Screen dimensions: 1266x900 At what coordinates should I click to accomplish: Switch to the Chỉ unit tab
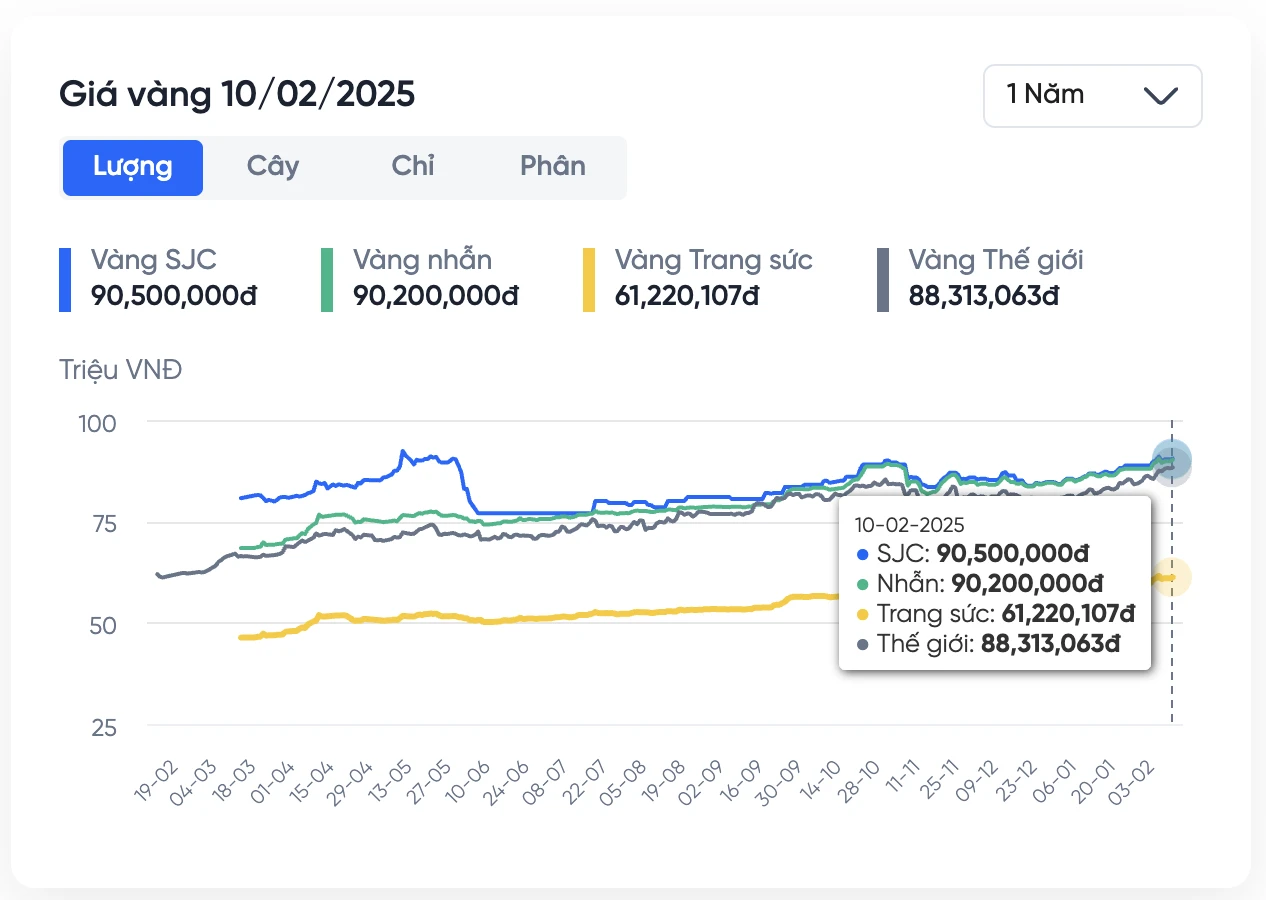pyautogui.click(x=413, y=167)
